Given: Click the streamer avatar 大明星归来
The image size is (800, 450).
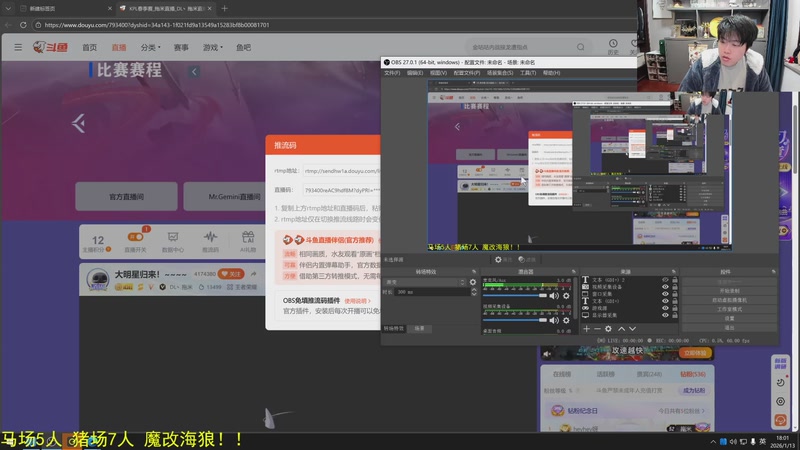Looking at the screenshot, I should tap(97, 279).
